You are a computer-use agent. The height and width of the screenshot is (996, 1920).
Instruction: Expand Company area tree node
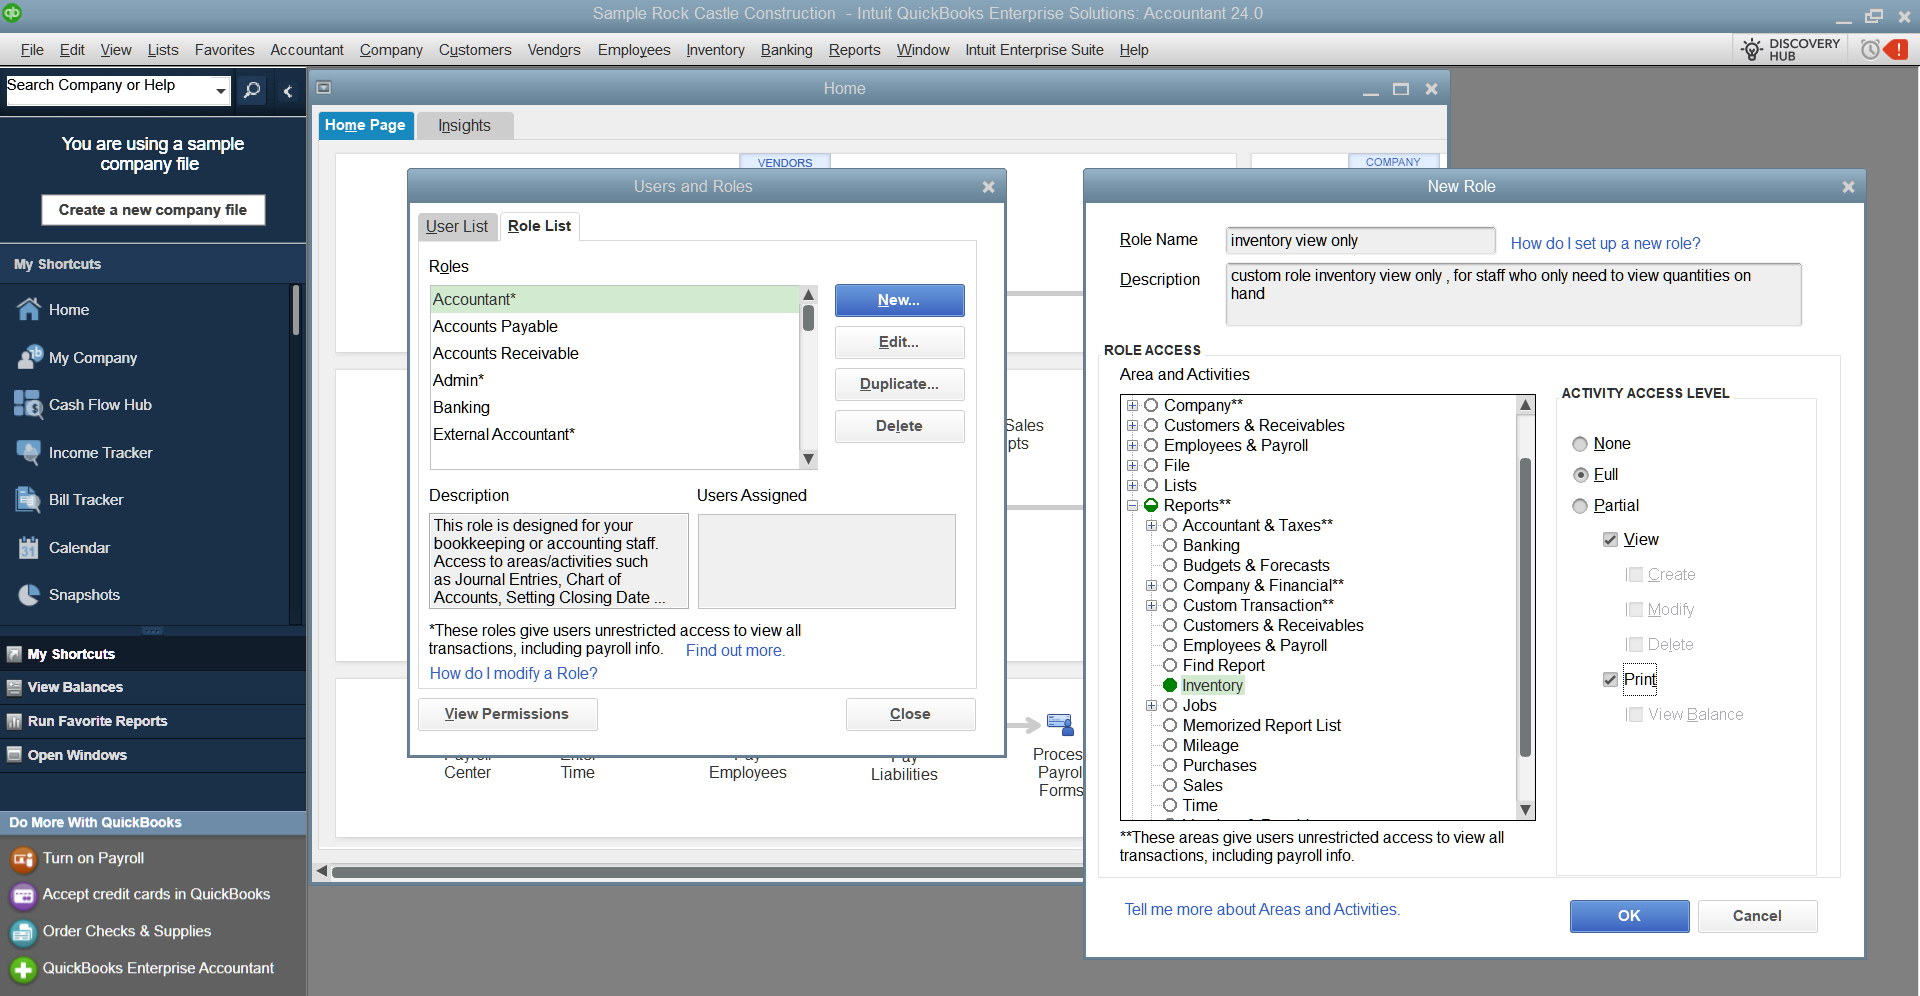1132,406
